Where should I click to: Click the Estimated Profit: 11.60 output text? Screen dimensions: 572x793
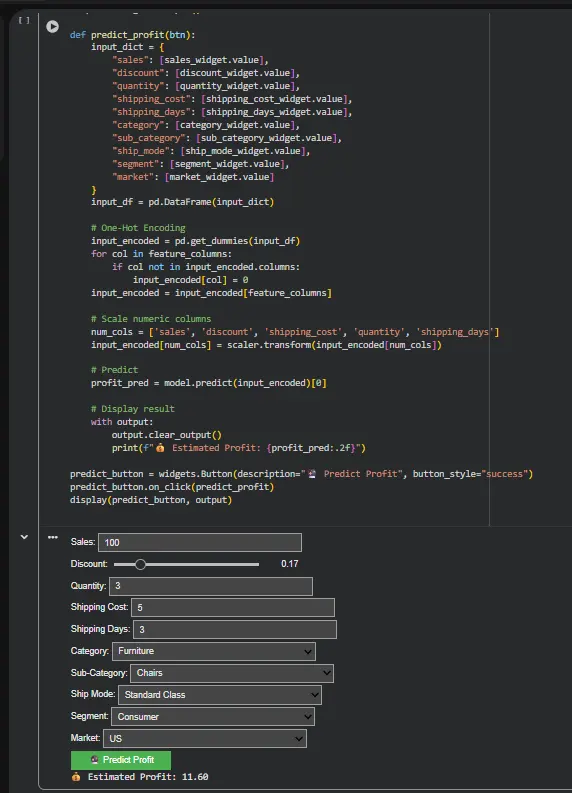[148, 776]
